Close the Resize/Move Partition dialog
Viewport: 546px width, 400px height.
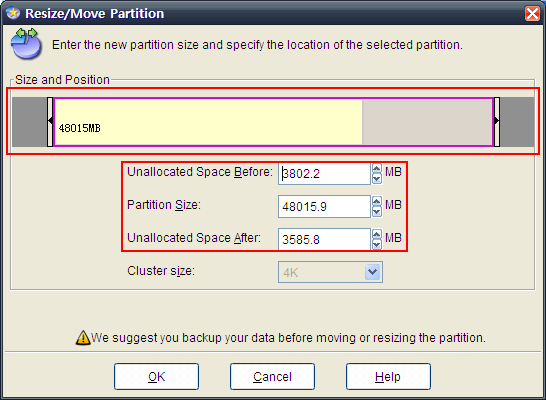click(532, 14)
